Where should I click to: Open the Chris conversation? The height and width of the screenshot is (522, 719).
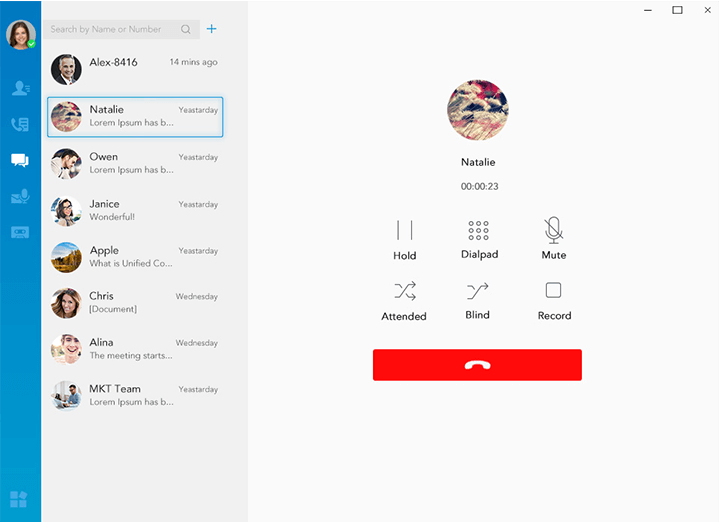(135, 303)
